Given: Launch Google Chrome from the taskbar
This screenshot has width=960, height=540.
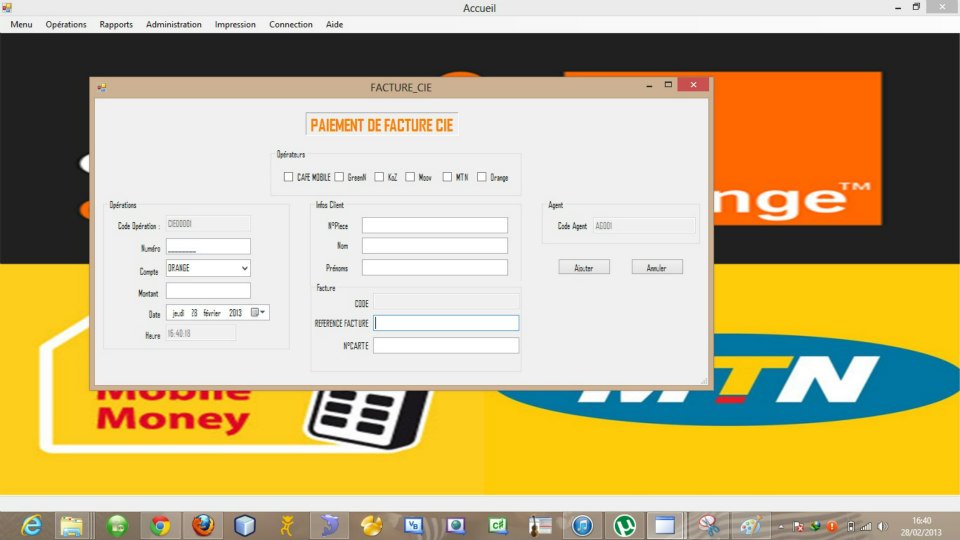Looking at the screenshot, I should pos(160,525).
